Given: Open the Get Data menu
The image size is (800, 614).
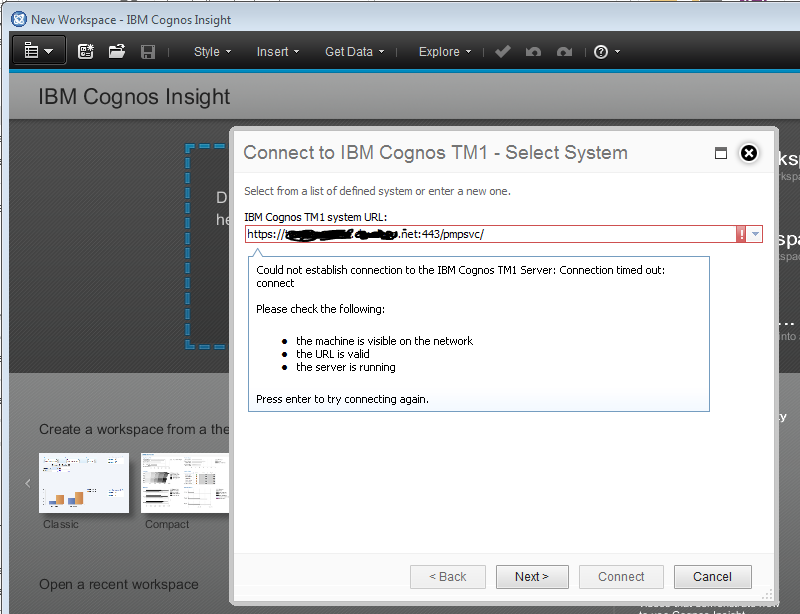Looking at the screenshot, I should (x=355, y=52).
